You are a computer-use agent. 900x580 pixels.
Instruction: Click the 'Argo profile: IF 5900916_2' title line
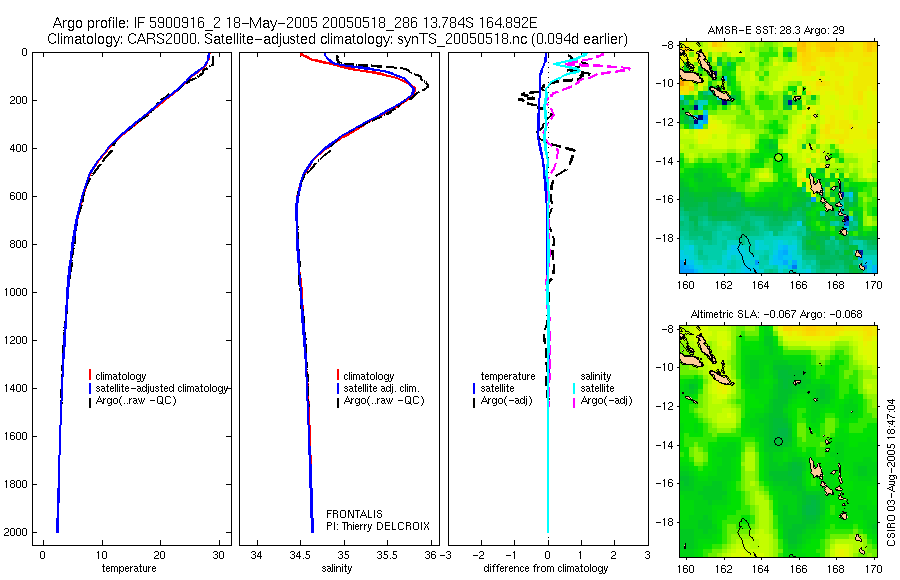(x=294, y=23)
